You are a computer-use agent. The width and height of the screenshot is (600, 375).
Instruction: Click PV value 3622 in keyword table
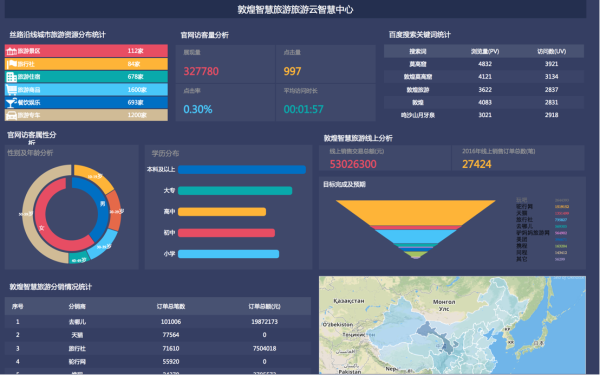[485, 90]
